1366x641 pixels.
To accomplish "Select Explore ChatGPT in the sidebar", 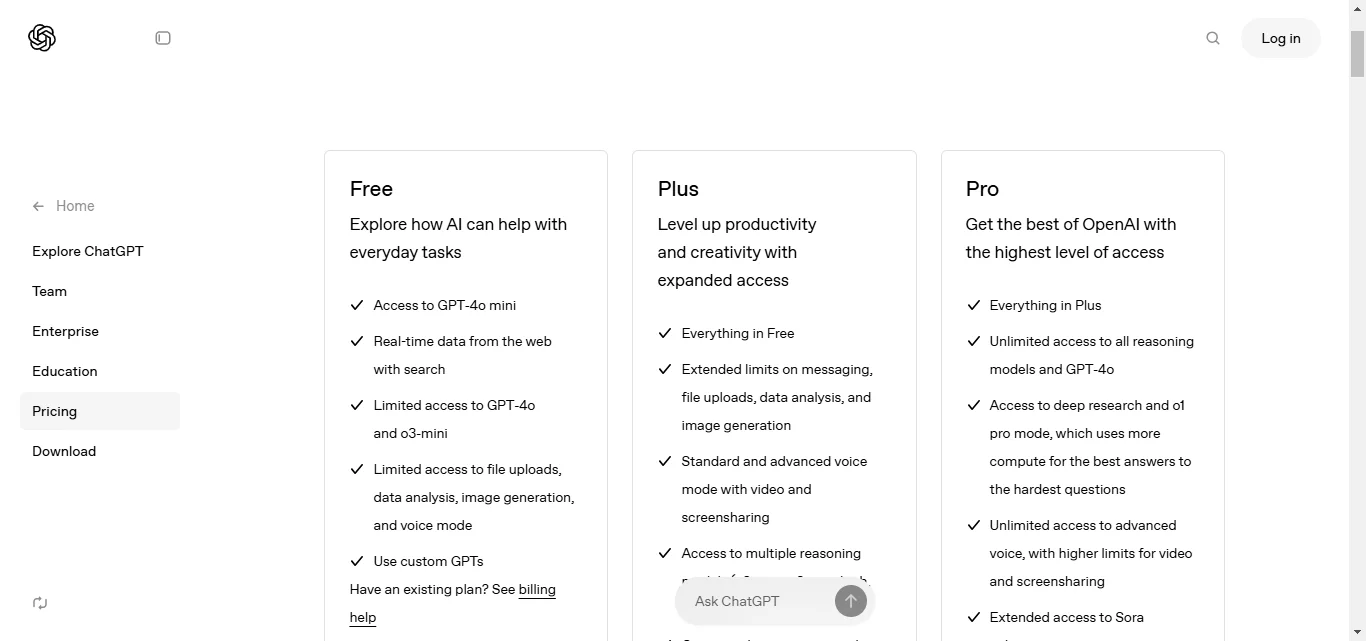I will click(x=87, y=251).
